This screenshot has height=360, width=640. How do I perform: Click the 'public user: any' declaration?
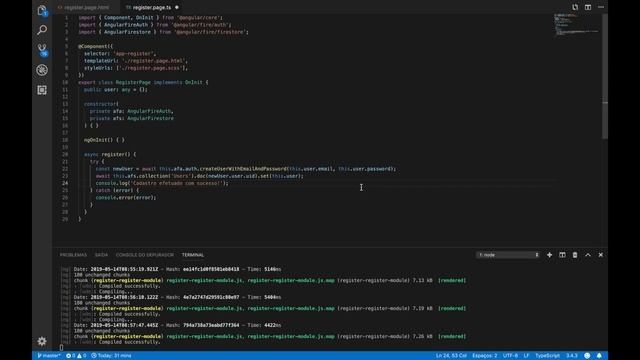[x=116, y=89]
